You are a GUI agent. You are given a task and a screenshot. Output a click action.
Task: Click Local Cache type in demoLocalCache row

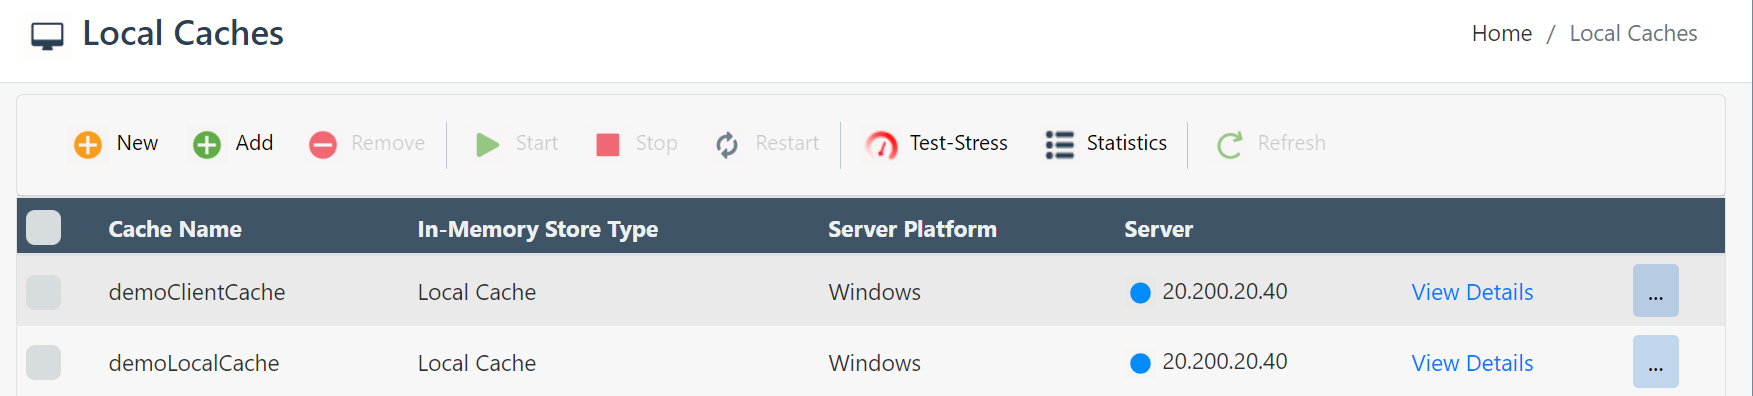477,363
